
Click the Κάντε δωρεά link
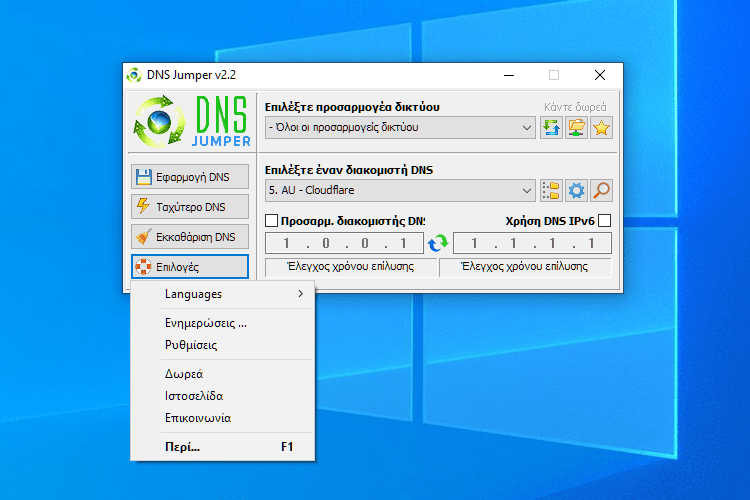(x=575, y=107)
